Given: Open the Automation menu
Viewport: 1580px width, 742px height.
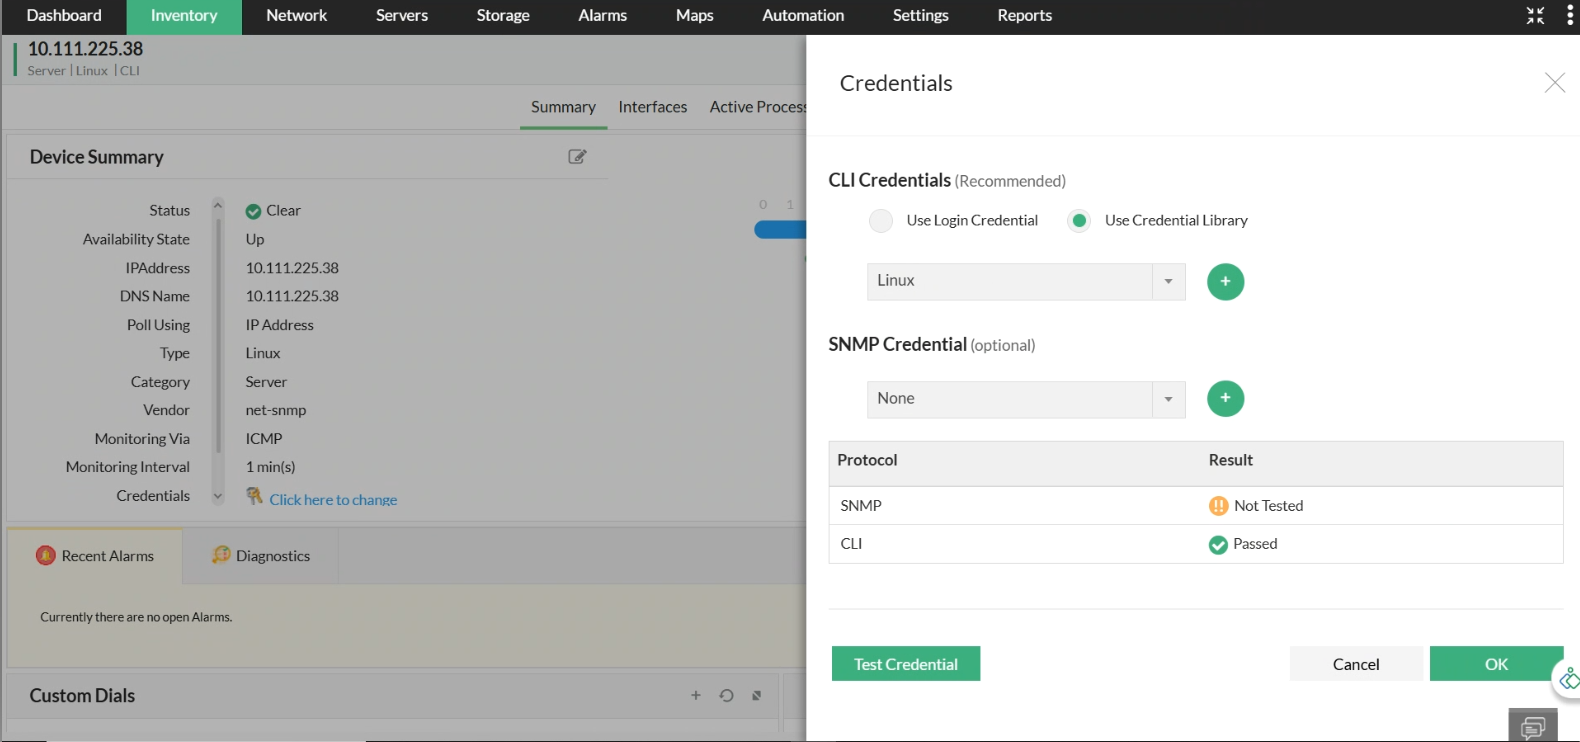Looking at the screenshot, I should point(803,16).
